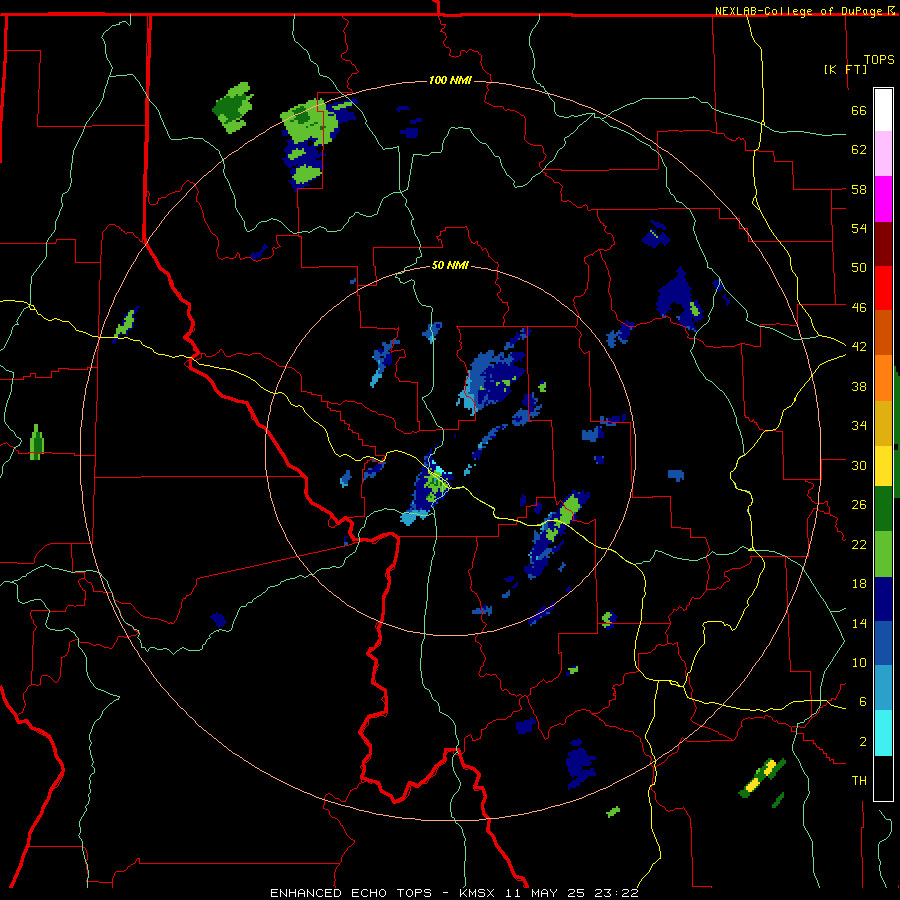Click the white swatch atop the tops scale
Screen dimensions: 900x900
(x=883, y=110)
